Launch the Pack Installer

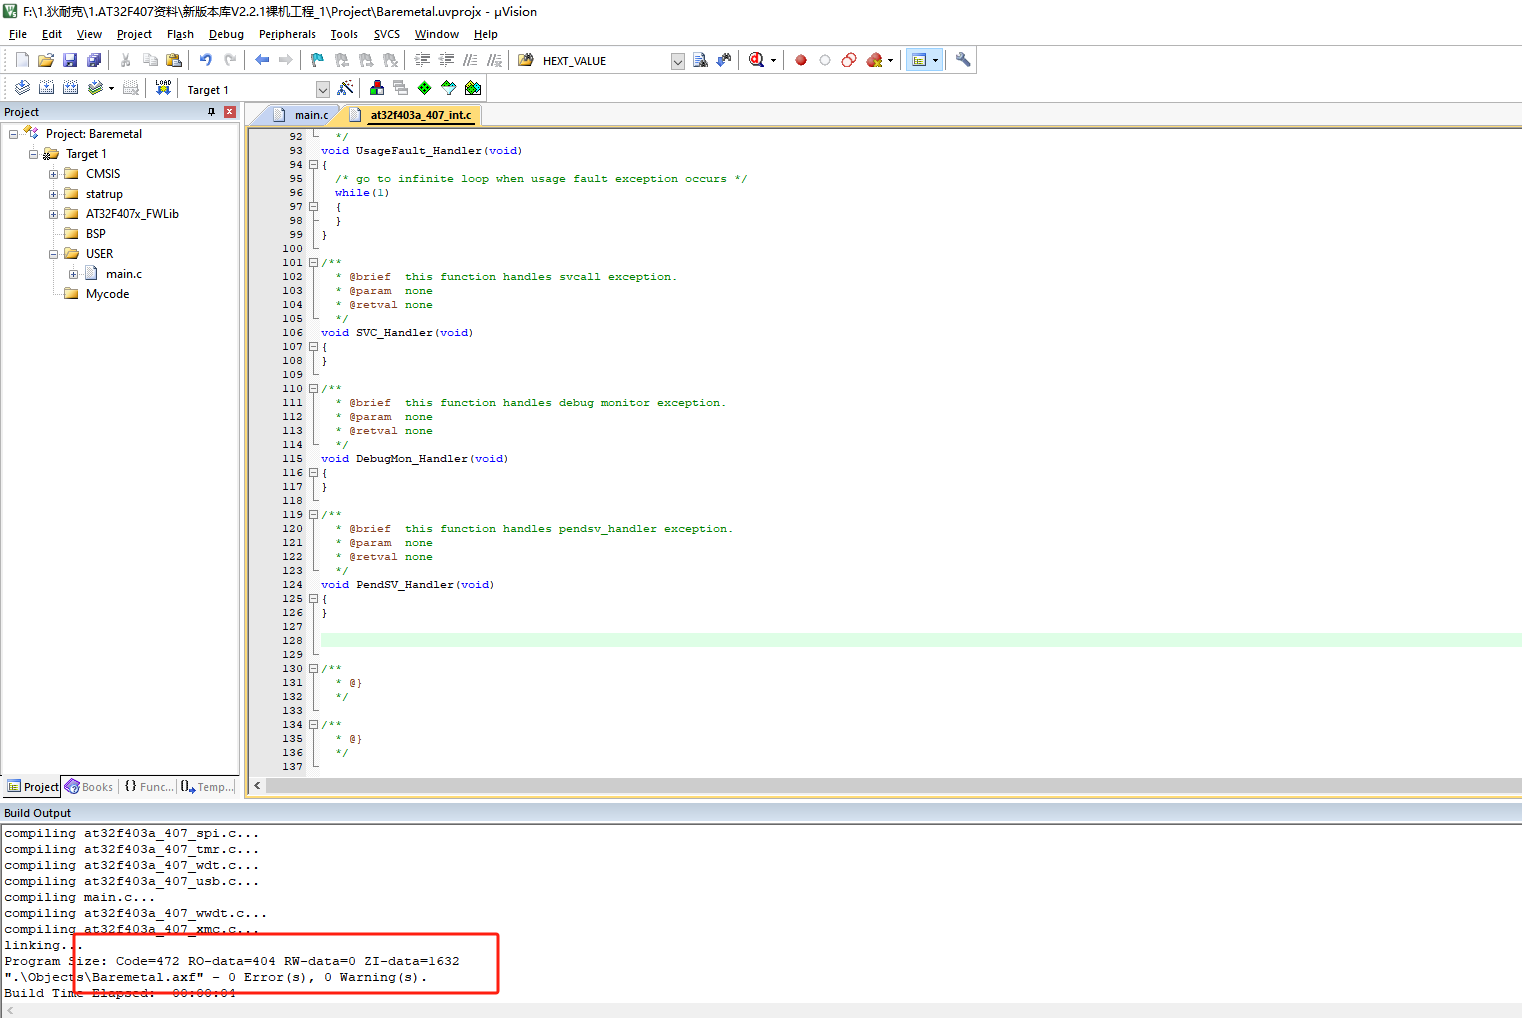[x=473, y=88]
